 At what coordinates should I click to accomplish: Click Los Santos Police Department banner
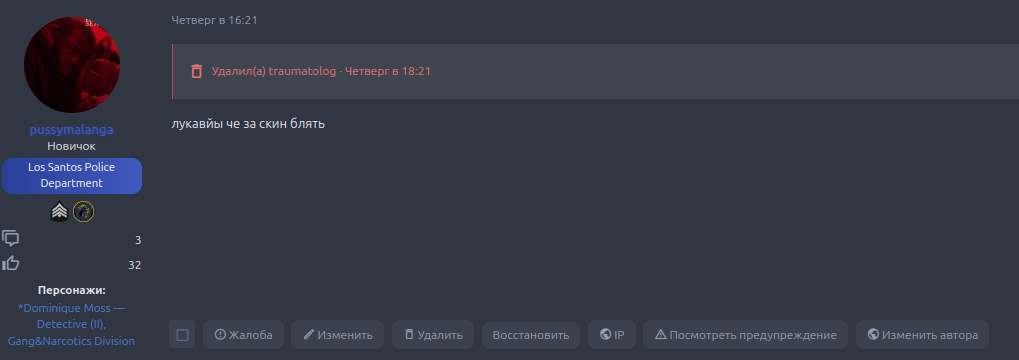tap(71, 175)
